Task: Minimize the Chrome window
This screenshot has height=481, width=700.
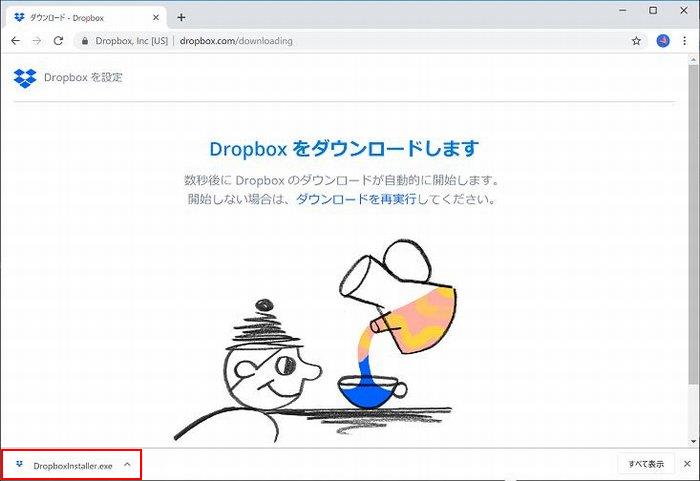Action: coord(623,10)
